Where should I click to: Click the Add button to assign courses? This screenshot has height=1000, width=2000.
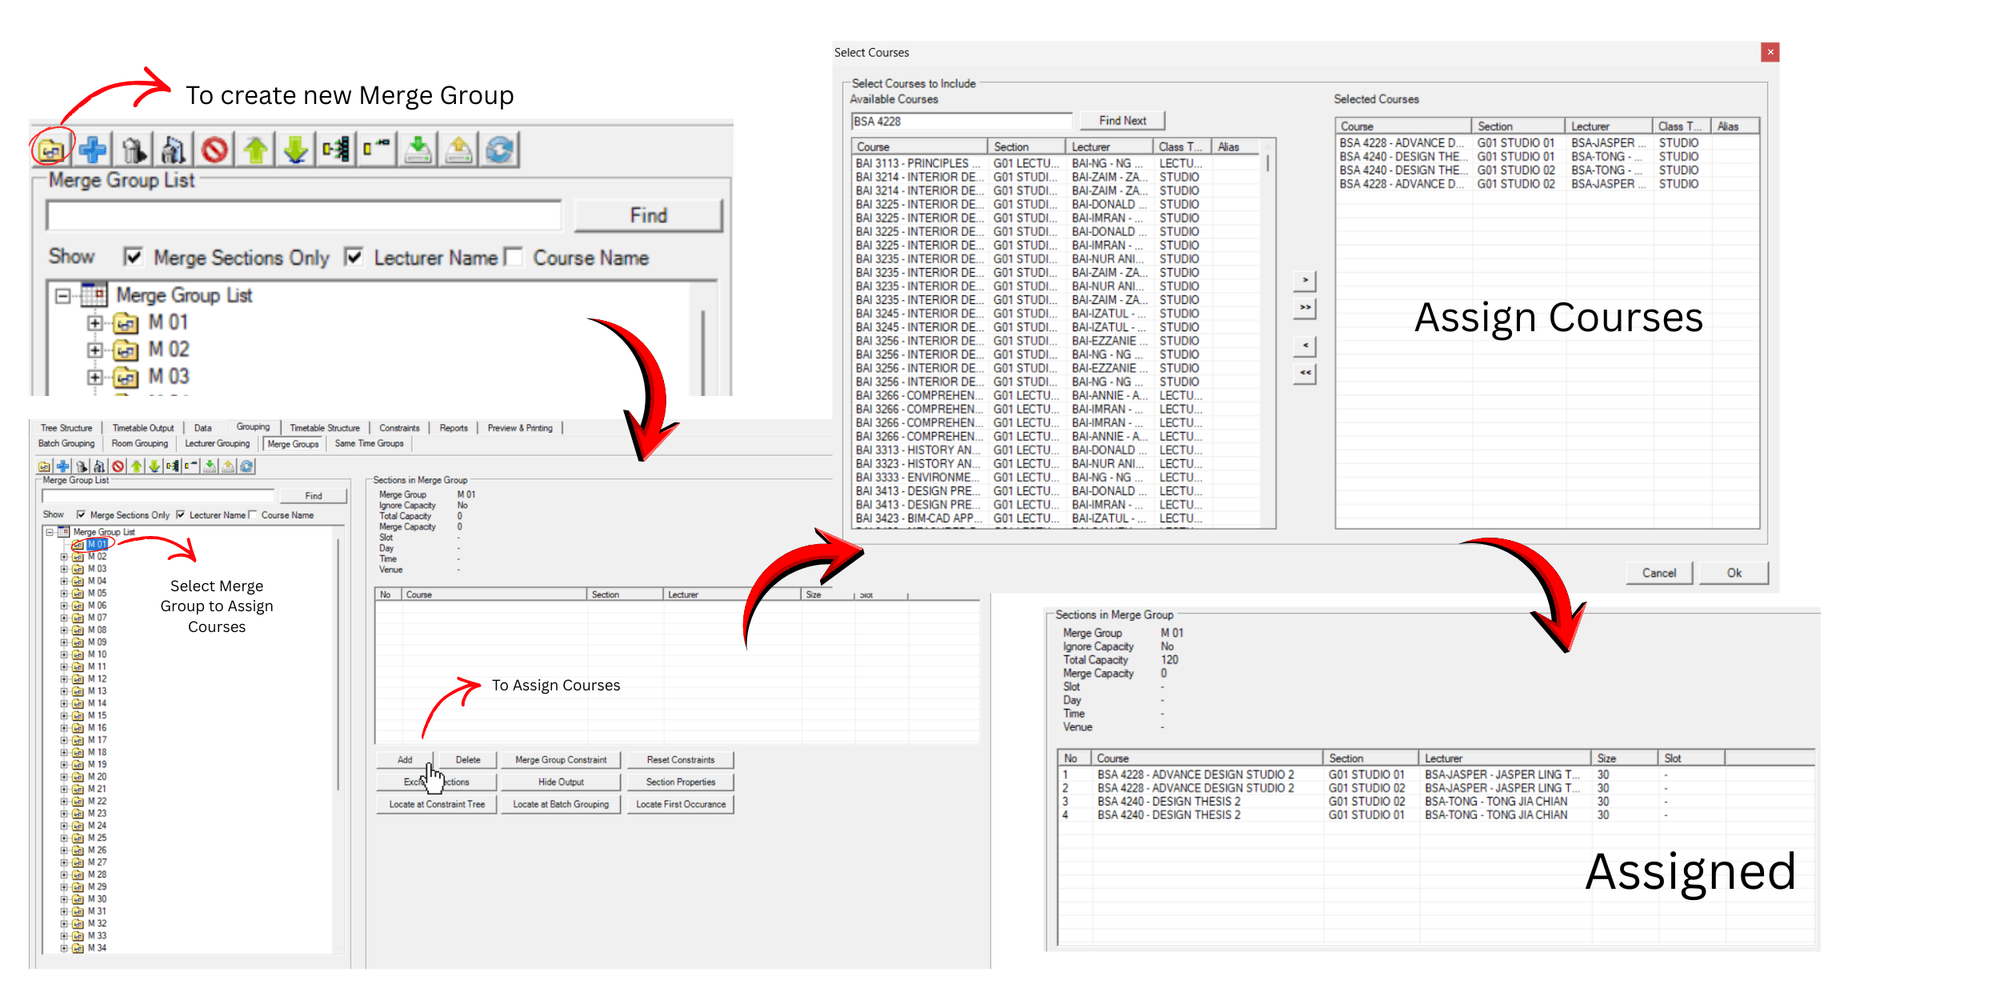point(405,760)
